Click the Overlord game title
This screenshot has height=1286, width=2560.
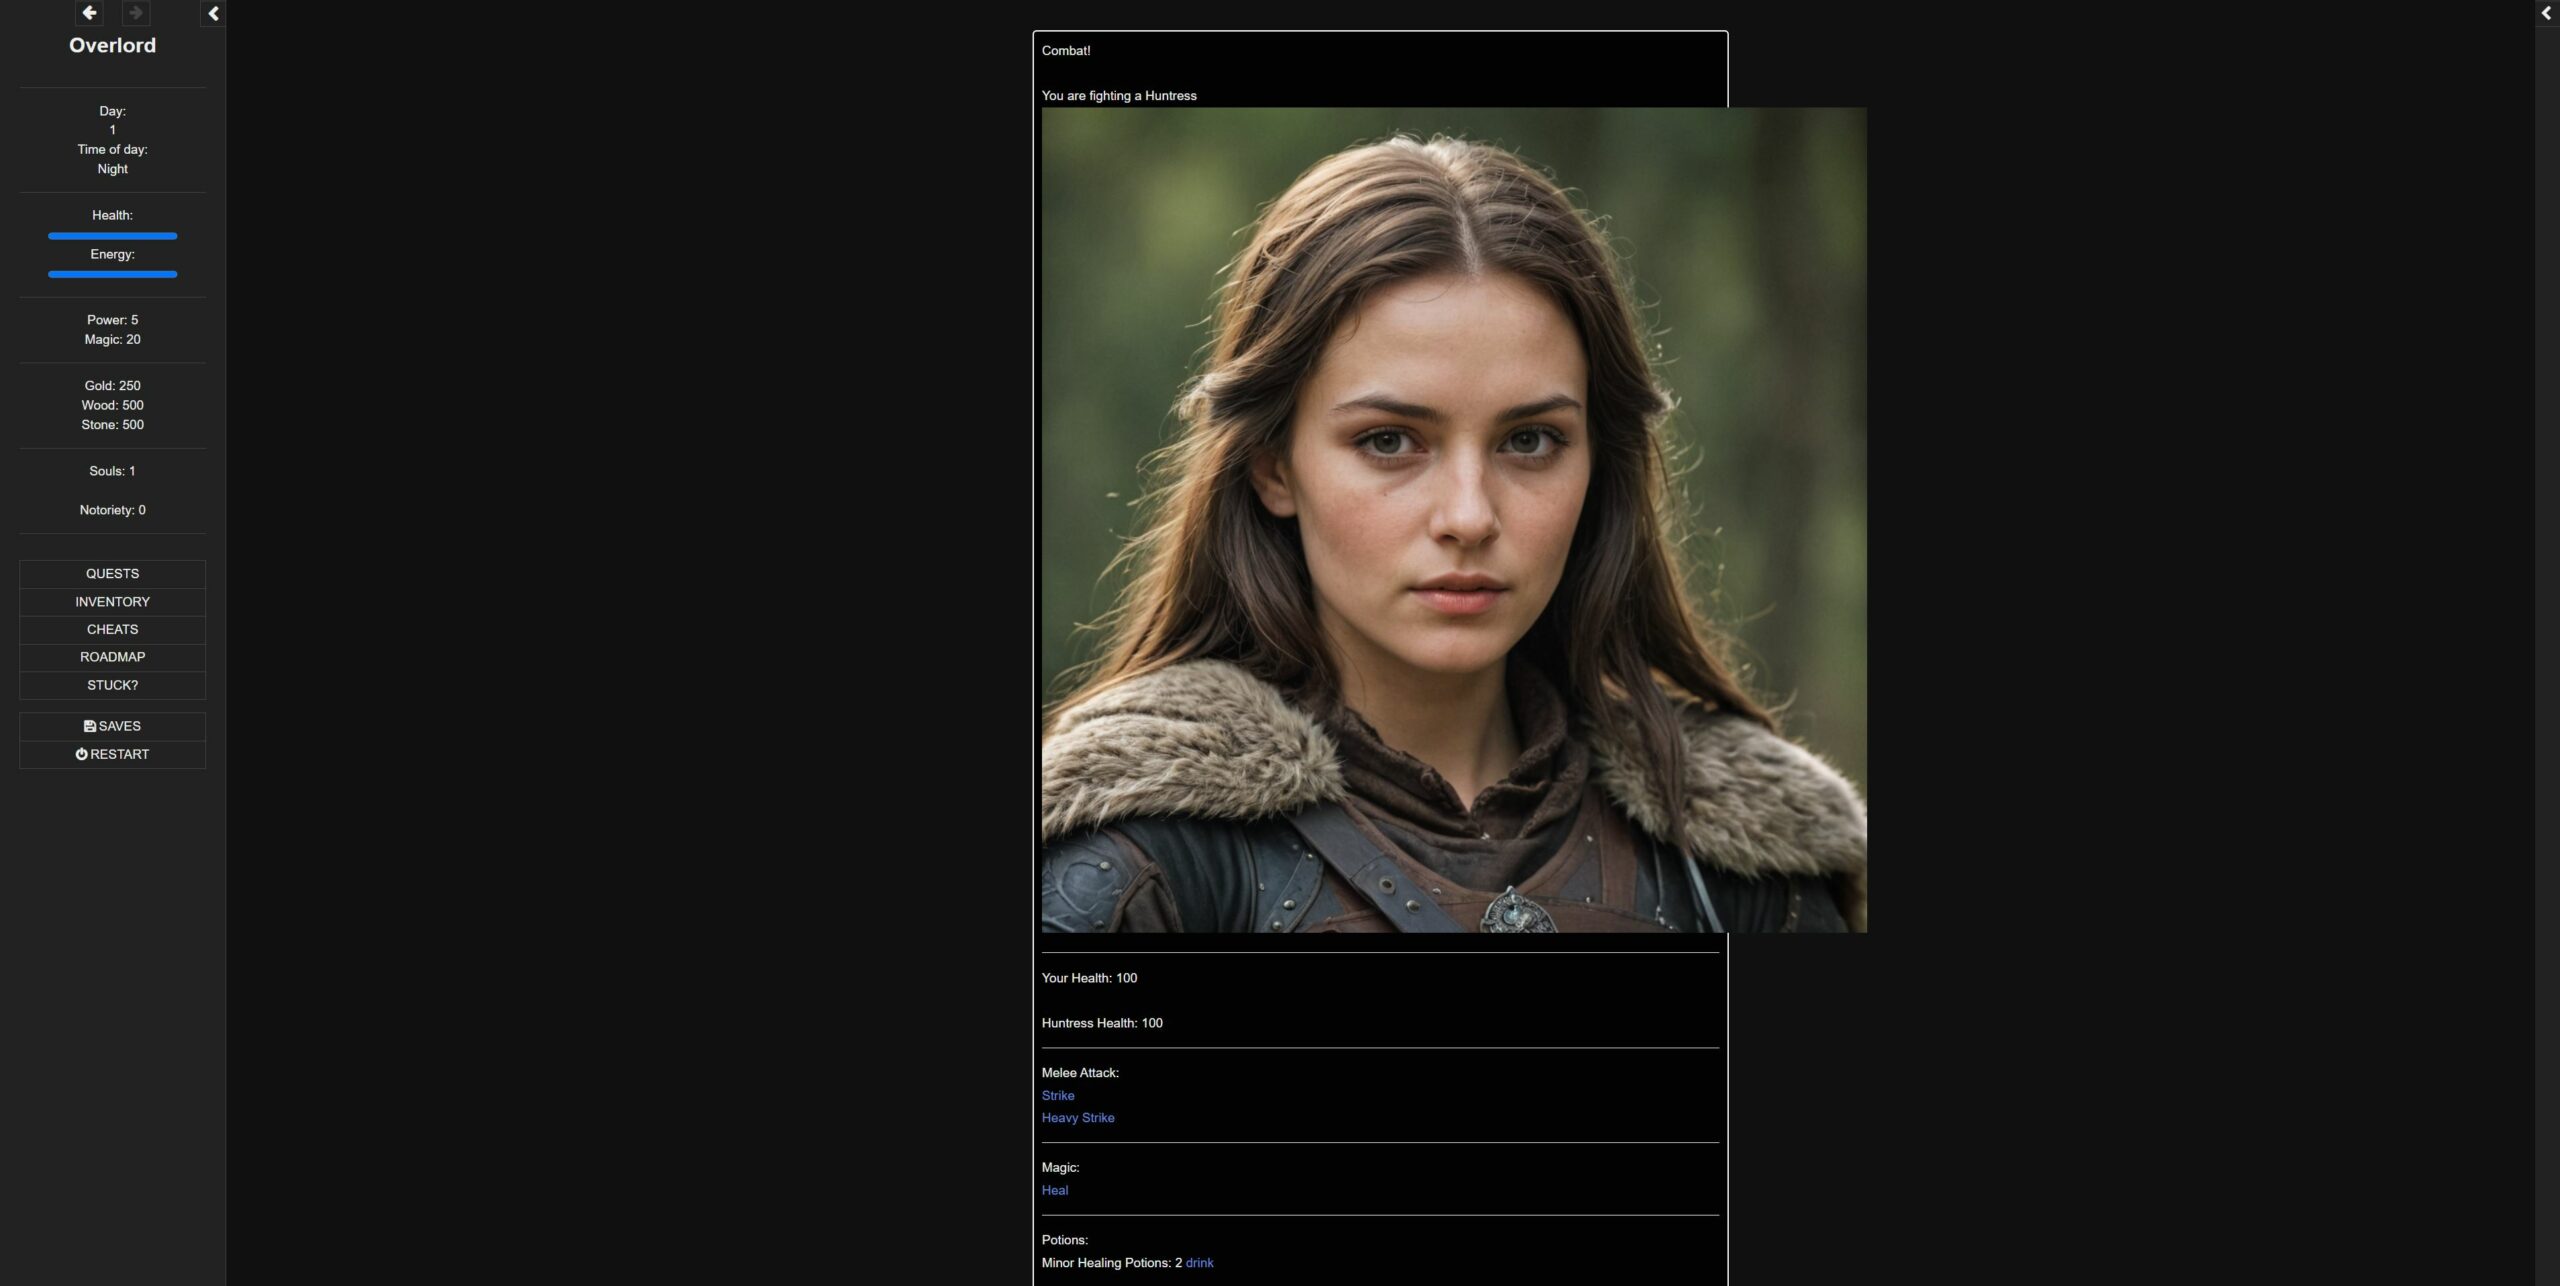click(112, 45)
